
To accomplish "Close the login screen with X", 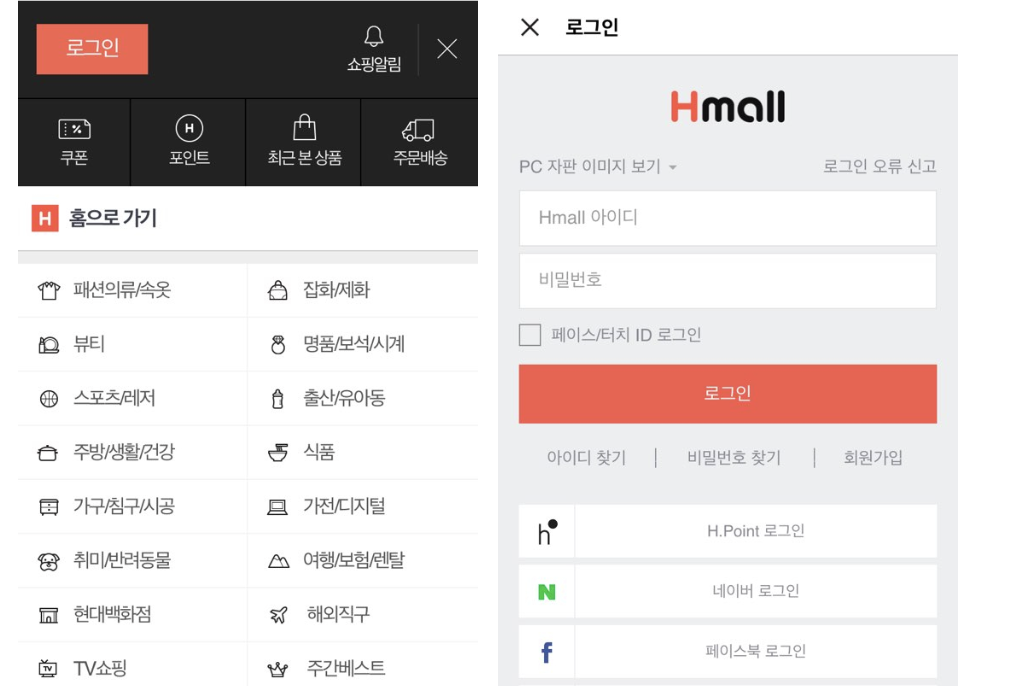I will click(x=530, y=27).
